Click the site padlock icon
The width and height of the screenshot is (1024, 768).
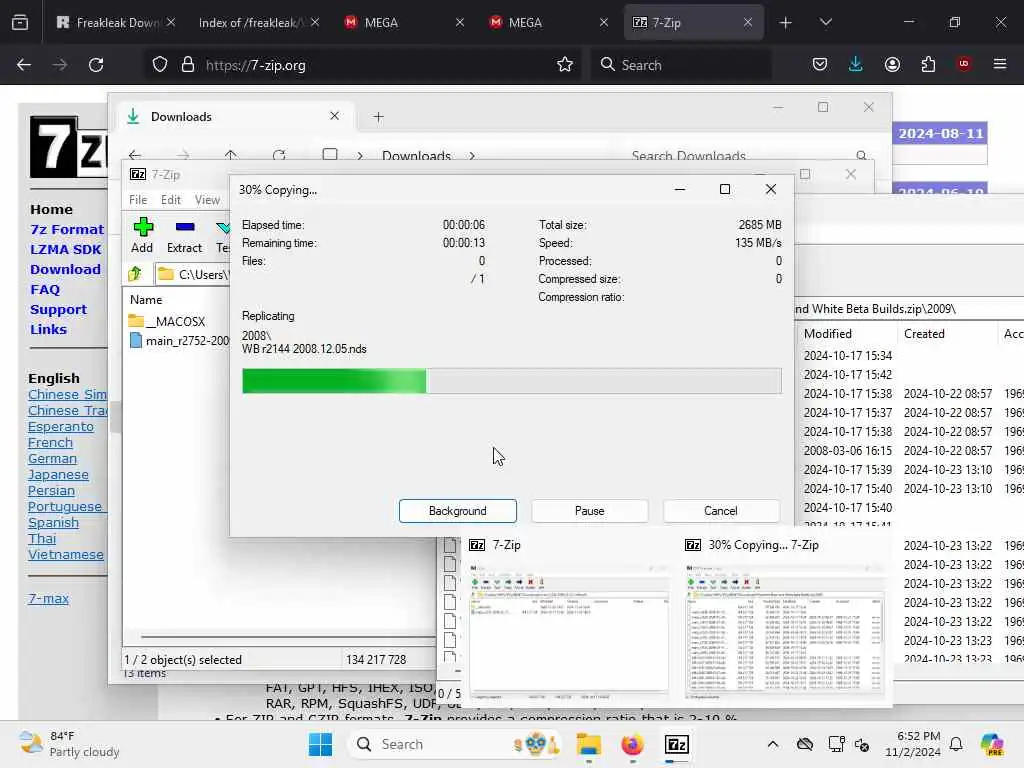point(188,65)
